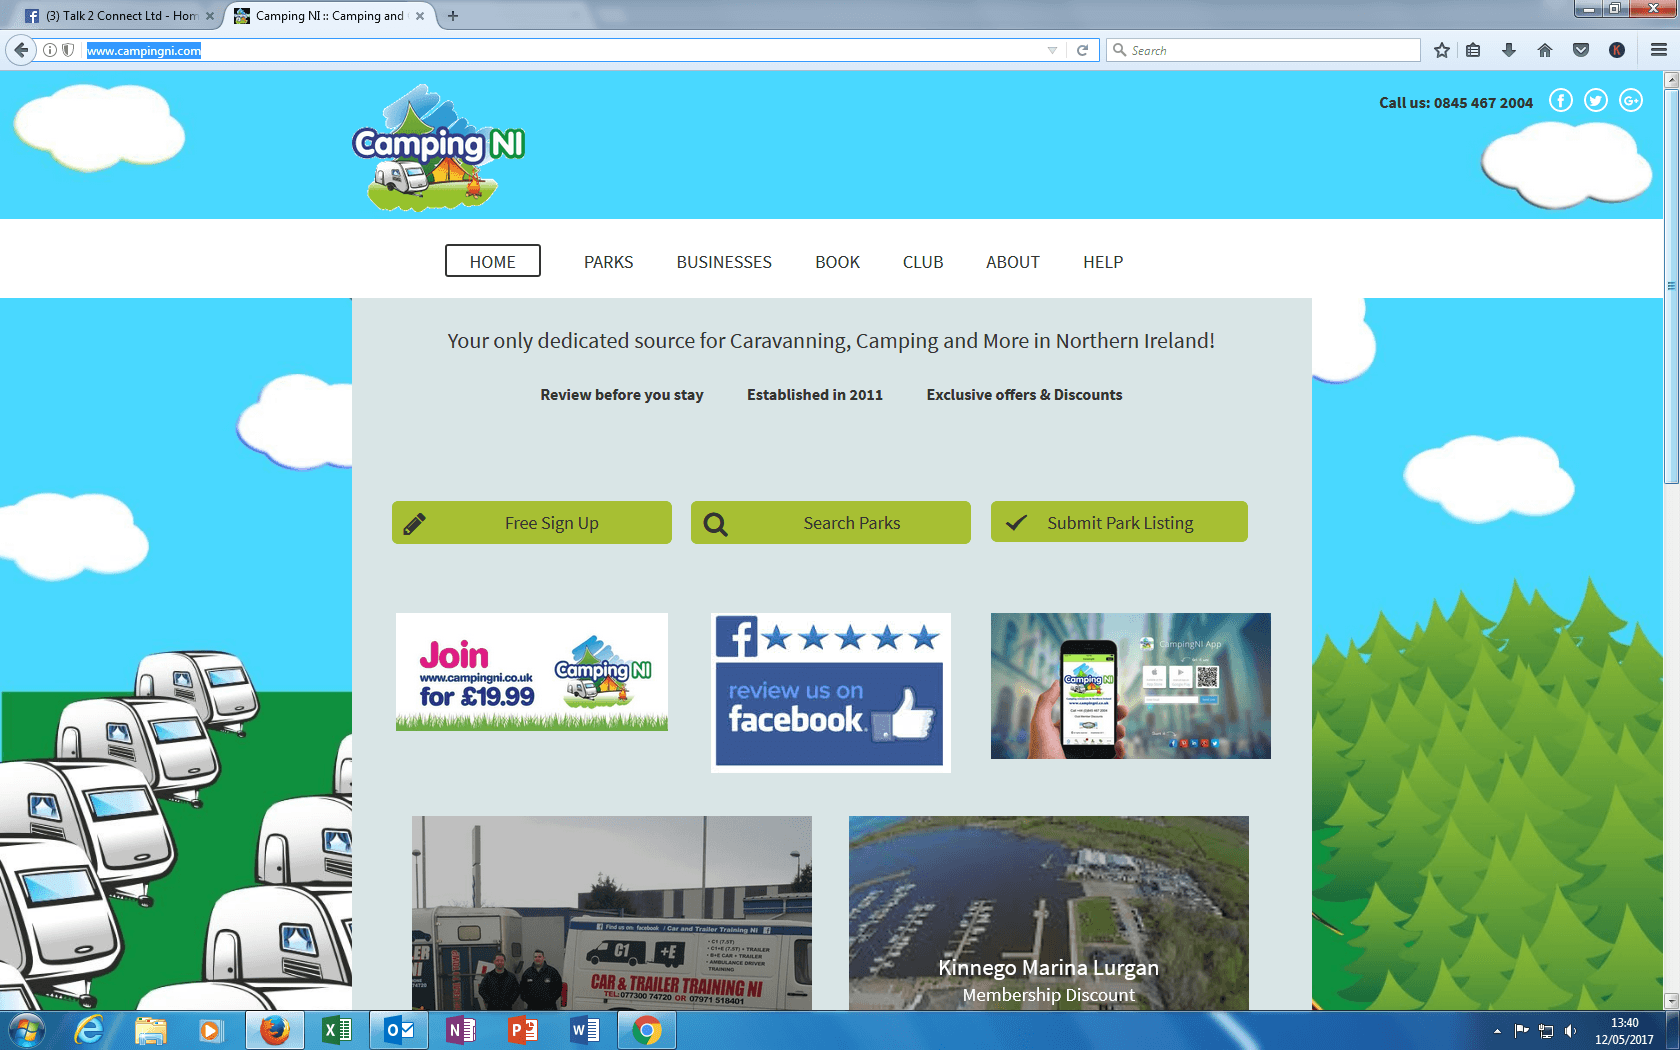Open a new tab with plus button
This screenshot has width=1680, height=1050.
click(453, 16)
